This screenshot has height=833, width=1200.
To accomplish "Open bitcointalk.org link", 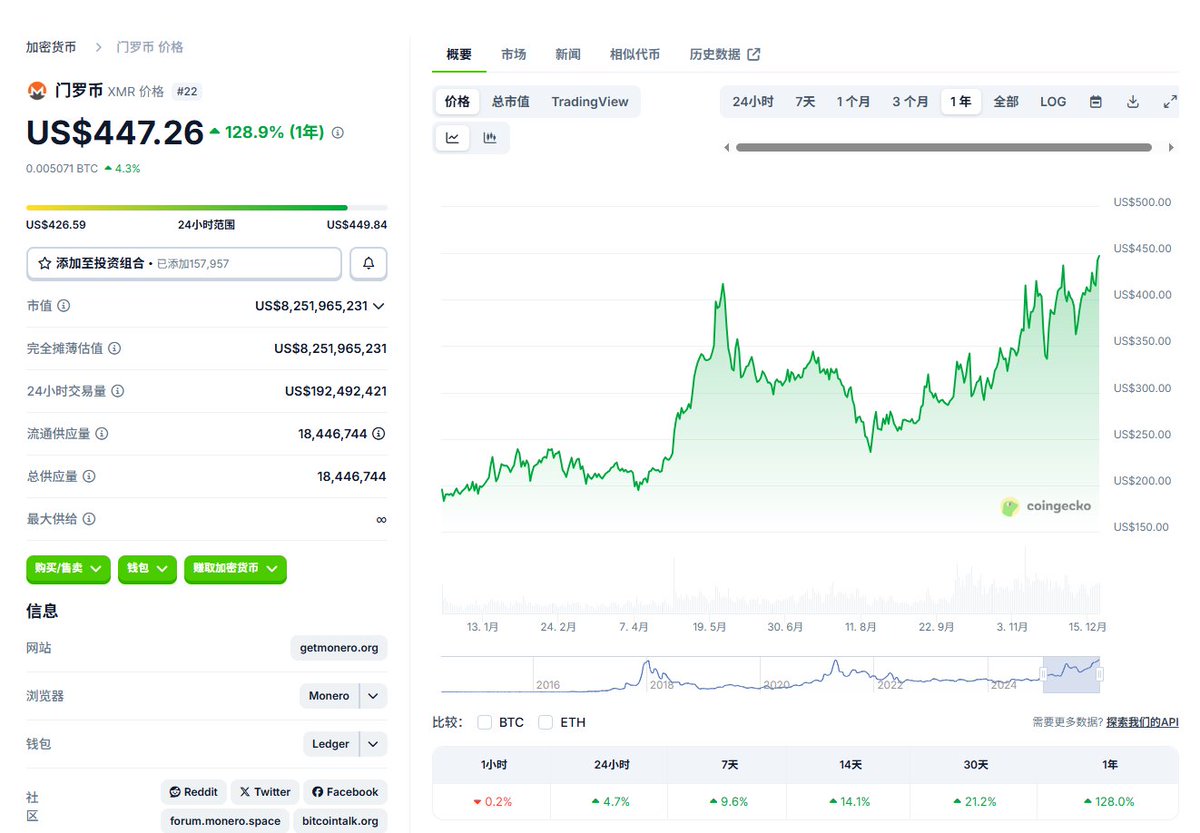I will (340, 821).
